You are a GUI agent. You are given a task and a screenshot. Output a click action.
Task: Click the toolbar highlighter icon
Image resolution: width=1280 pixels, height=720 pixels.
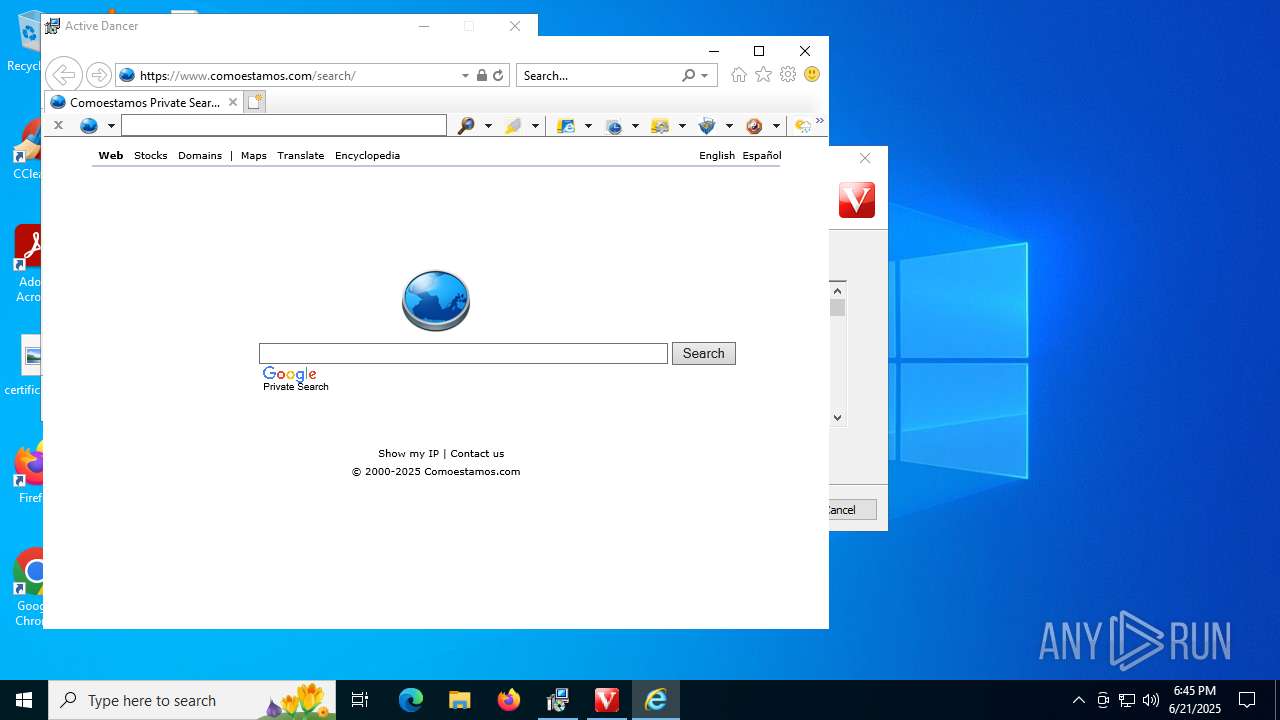tap(513, 126)
